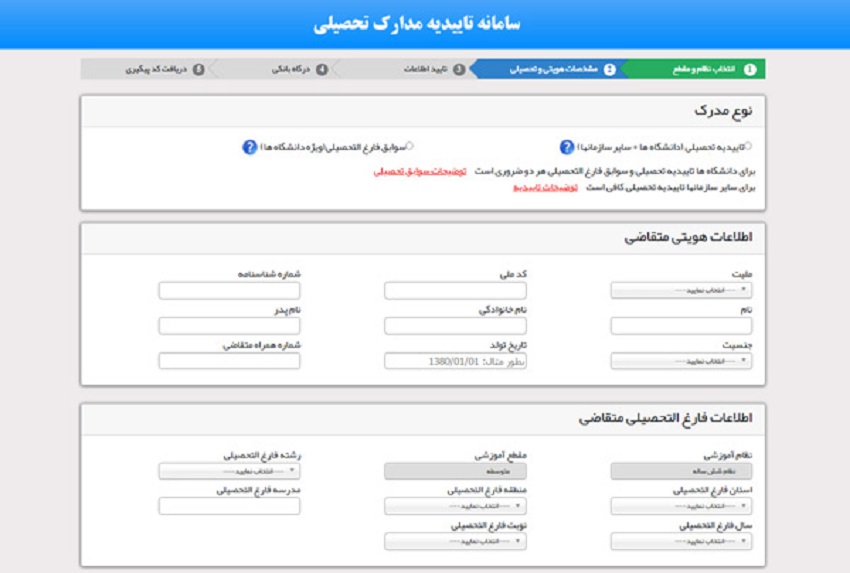Click the اطلاعات هویتی متقاضی section heading
Image resolution: width=850 pixels, height=573 pixels.
[688, 237]
